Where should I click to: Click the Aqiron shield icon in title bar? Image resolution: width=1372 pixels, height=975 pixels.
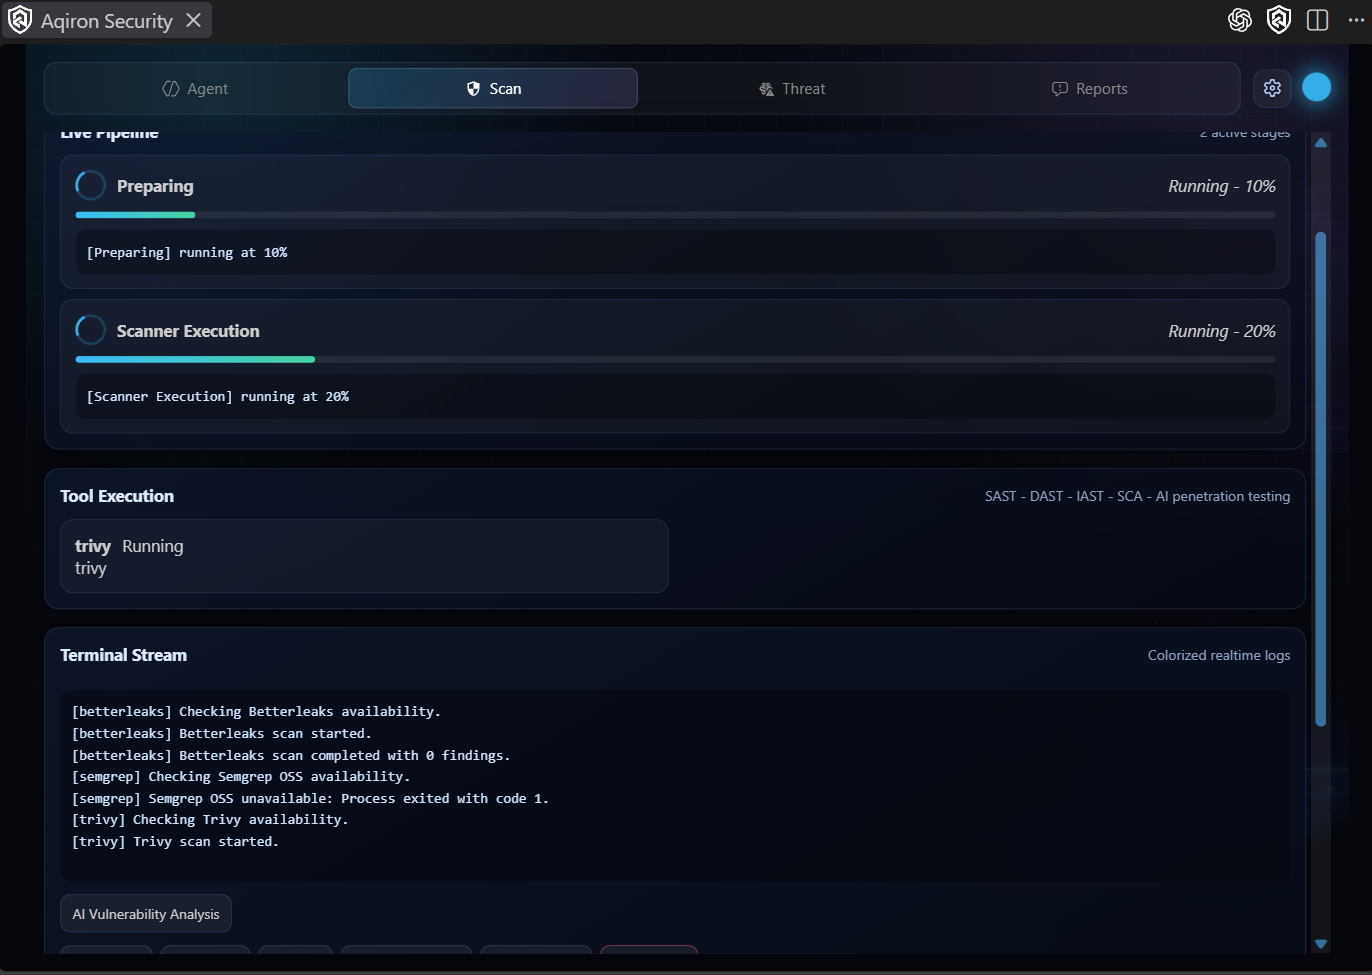[1279, 20]
